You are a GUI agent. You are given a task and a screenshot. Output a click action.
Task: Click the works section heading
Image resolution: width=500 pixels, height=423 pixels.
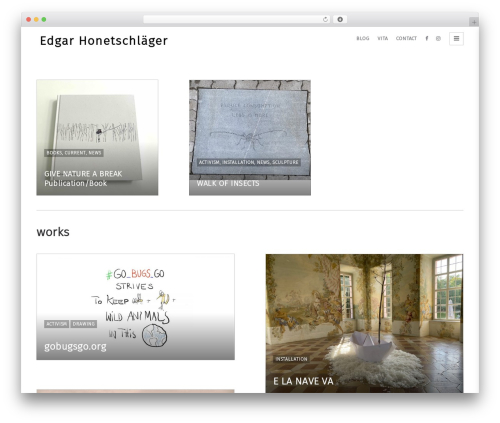coord(53,232)
